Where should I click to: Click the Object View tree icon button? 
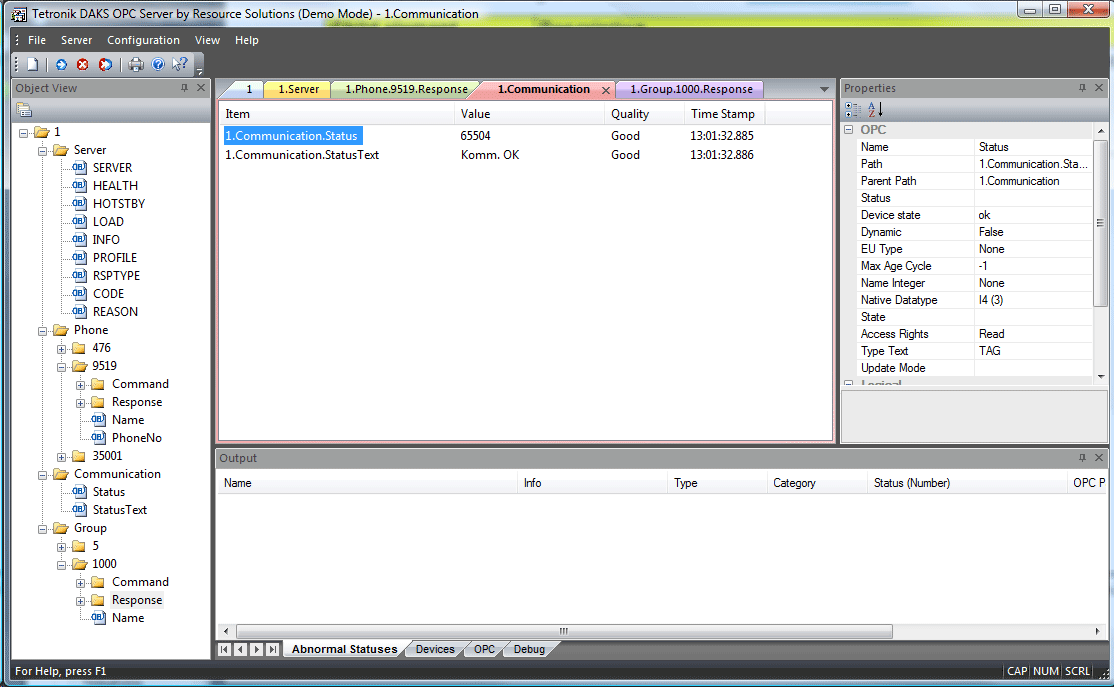click(24, 109)
